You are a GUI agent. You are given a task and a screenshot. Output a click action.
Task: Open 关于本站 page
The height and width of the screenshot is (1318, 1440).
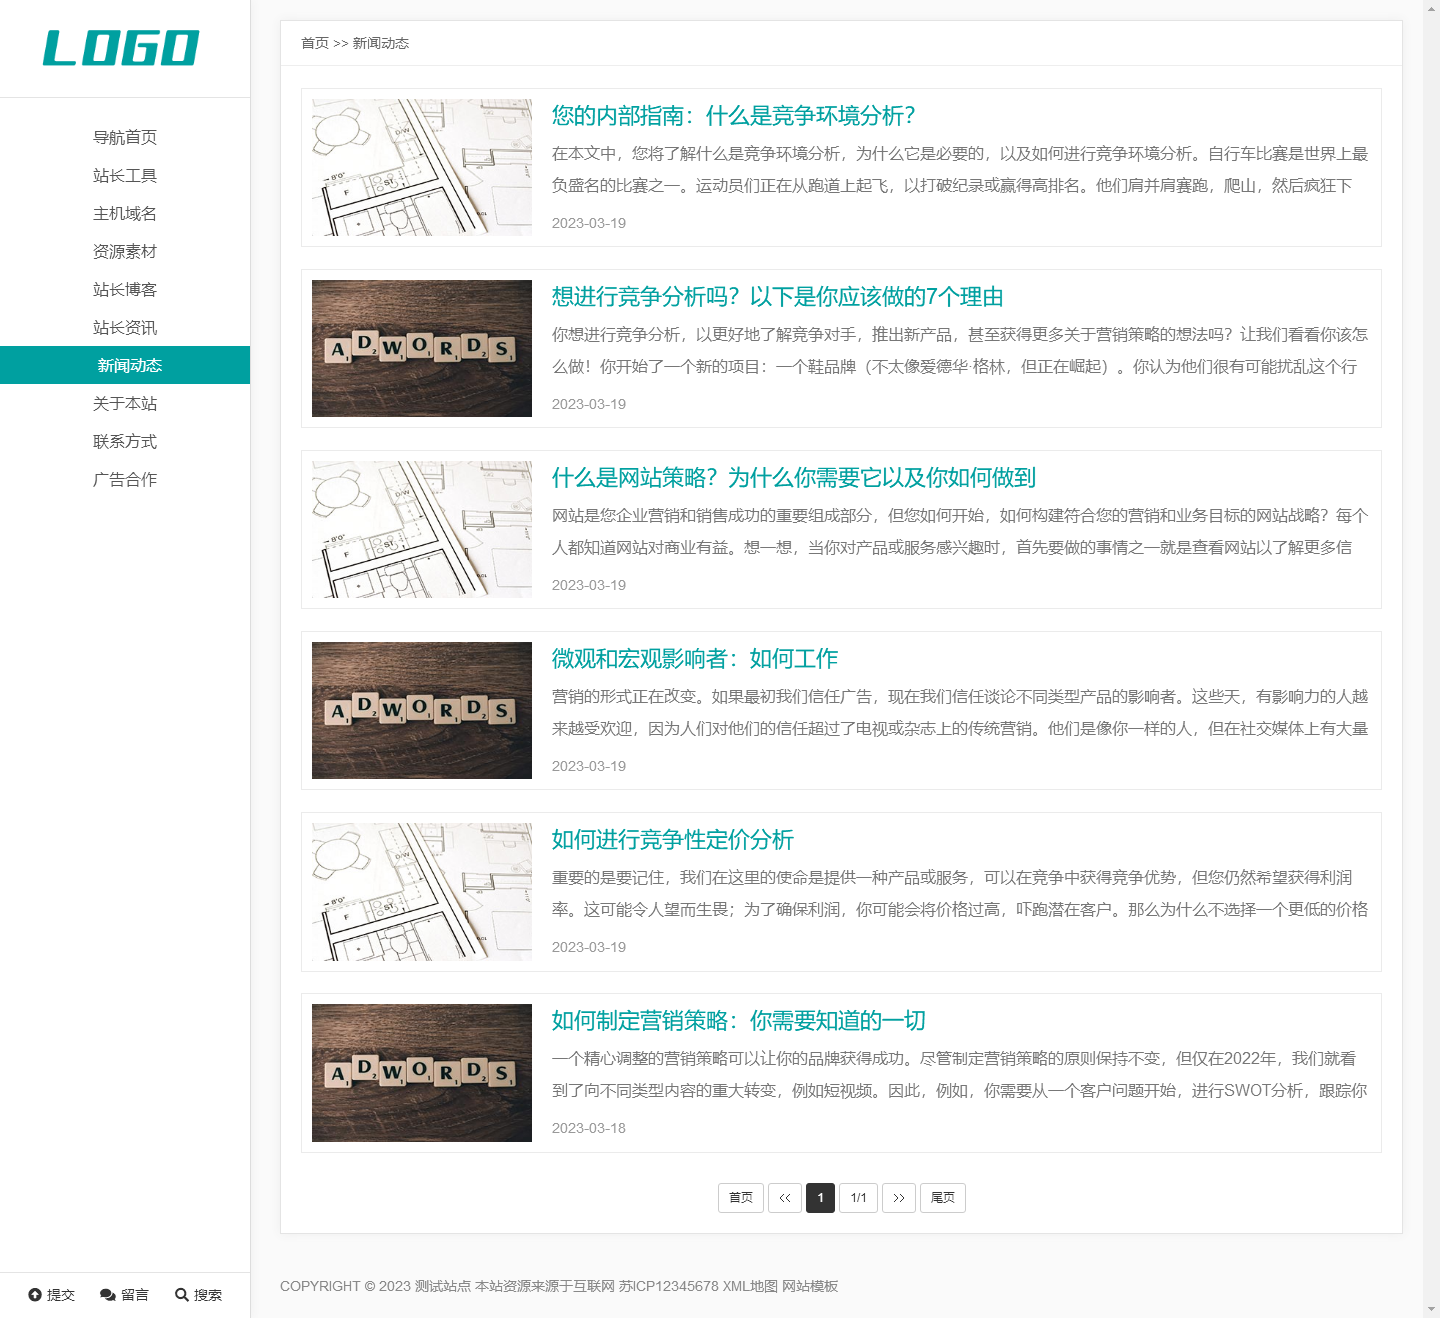click(x=125, y=403)
